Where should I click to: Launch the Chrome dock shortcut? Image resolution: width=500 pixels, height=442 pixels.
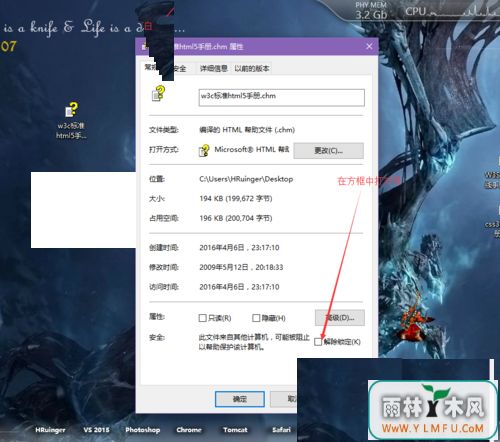(189, 430)
